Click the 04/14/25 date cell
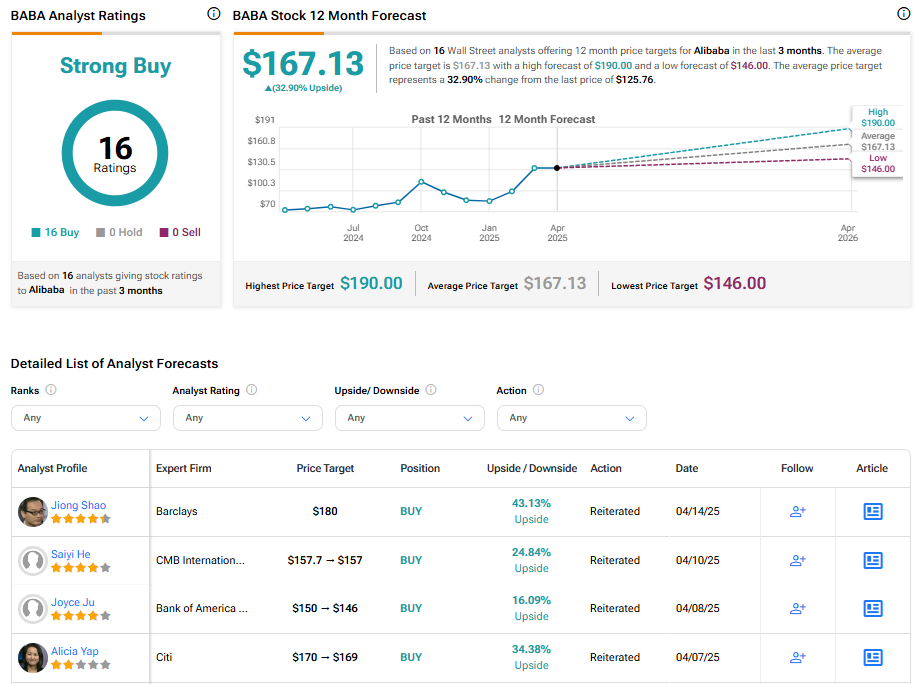The width and height of the screenshot is (918, 684). pyautogui.click(x=698, y=511)
